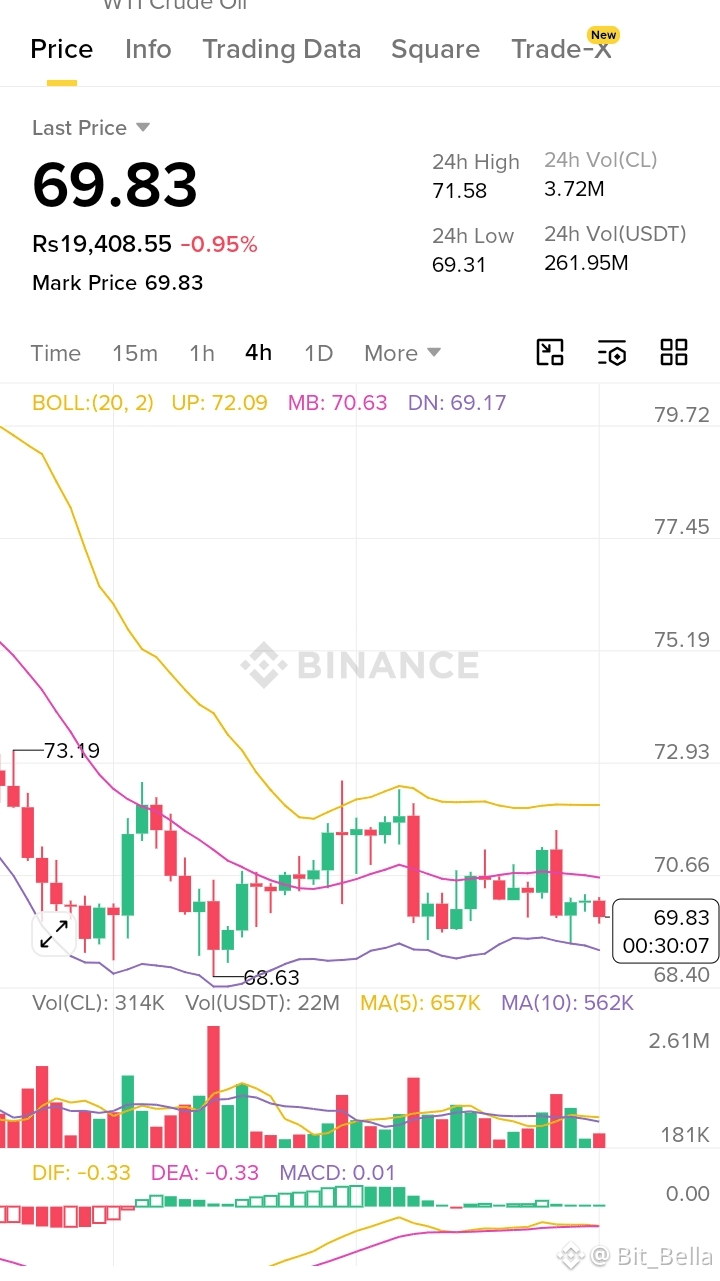Tap the -0.95% change value
This screenshot has width=720, height=1281.
[219, 244]
